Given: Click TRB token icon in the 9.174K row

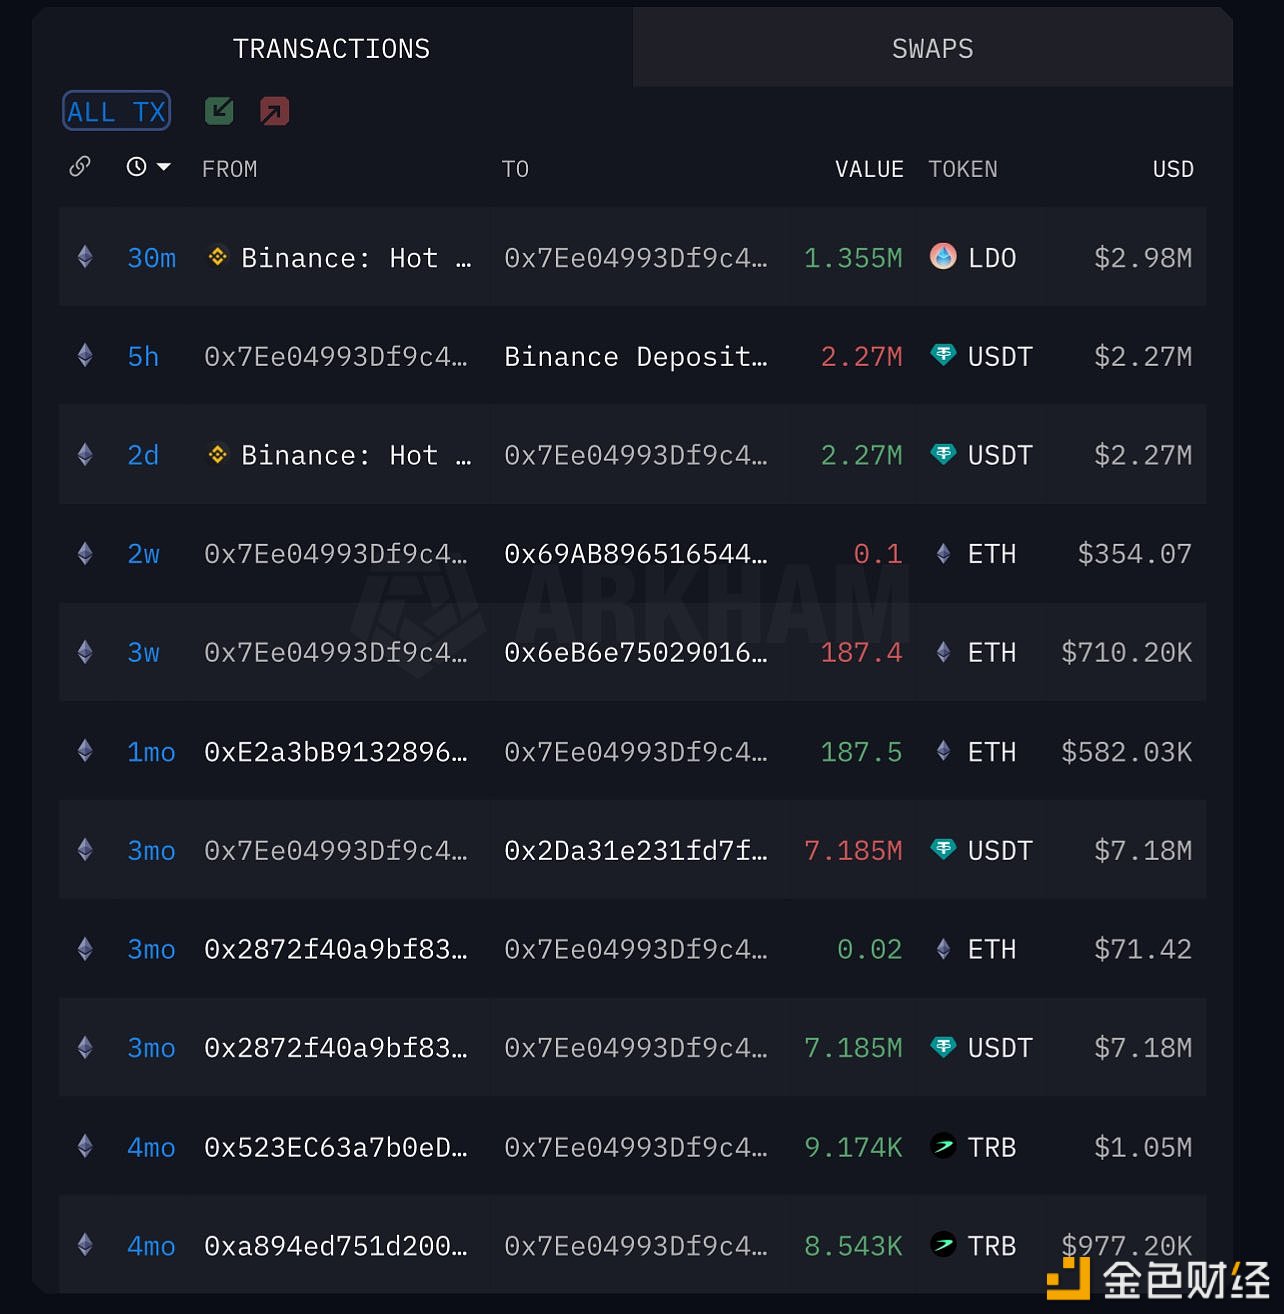Looking at the screenshot, I should pyautogui.click(x=943, y=1145).
